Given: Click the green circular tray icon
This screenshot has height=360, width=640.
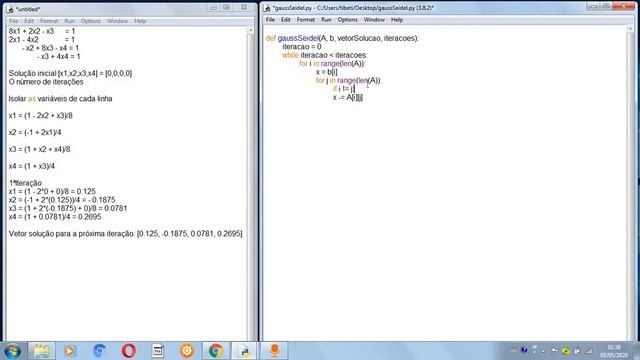Looking at the screenshot, I should tap(566, 351).
